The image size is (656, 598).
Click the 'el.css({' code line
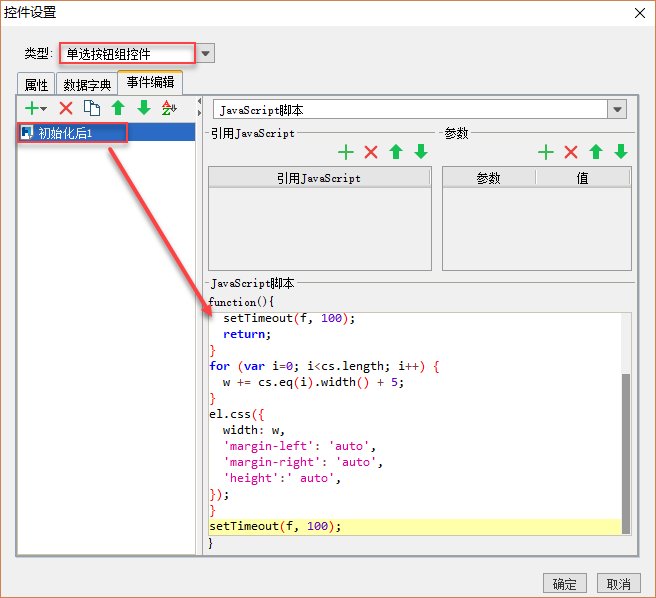[x=237, y=414]
